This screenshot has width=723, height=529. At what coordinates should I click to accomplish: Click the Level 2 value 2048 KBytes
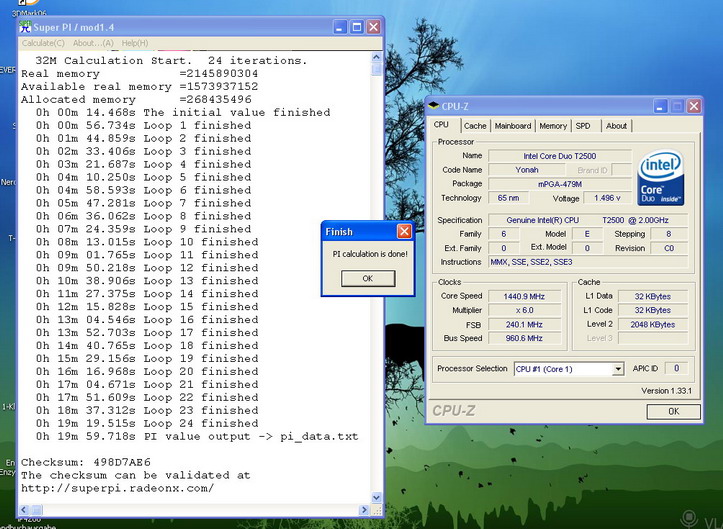tap(652, 325)
